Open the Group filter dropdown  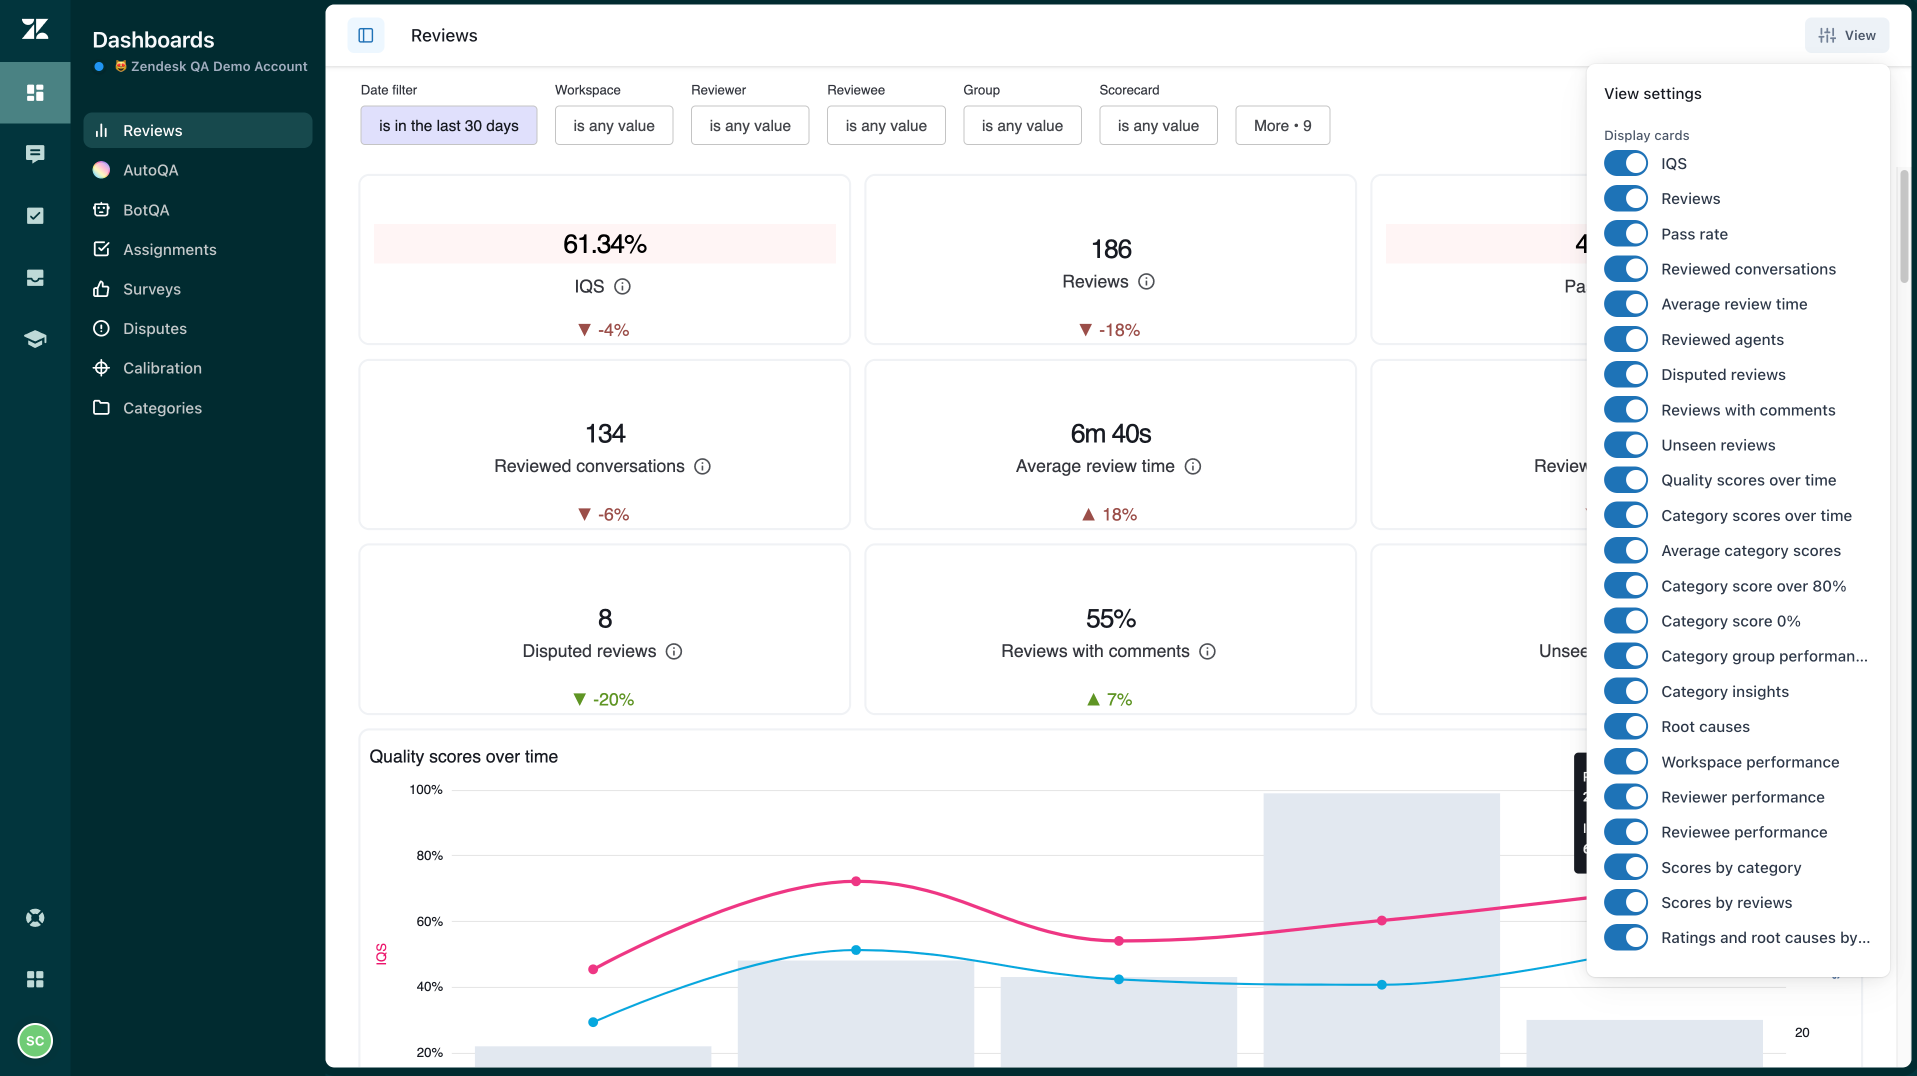coord(1022,125)
